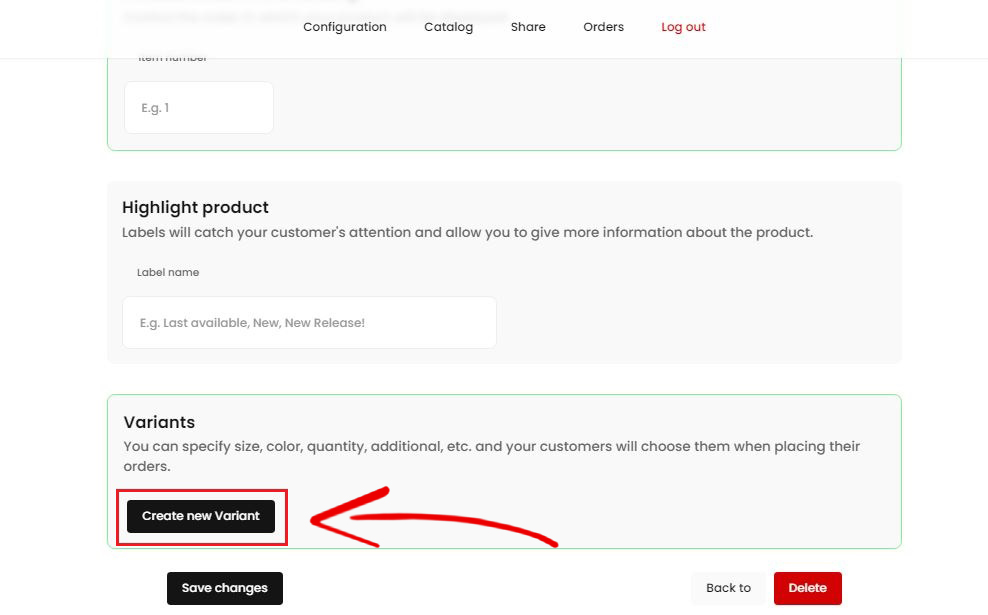Click into the Label name text box
Screen dimensions: 988x615
[x=309, y=323]
